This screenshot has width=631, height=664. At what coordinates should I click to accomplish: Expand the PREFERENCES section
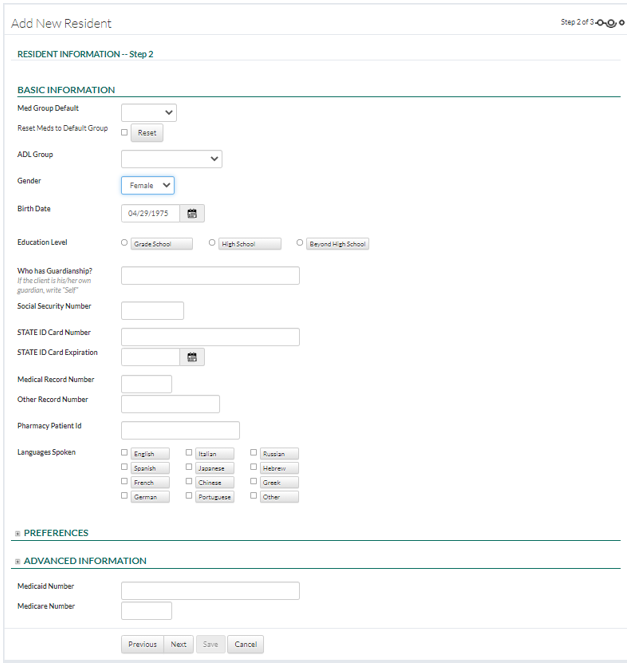click(17, 534)
